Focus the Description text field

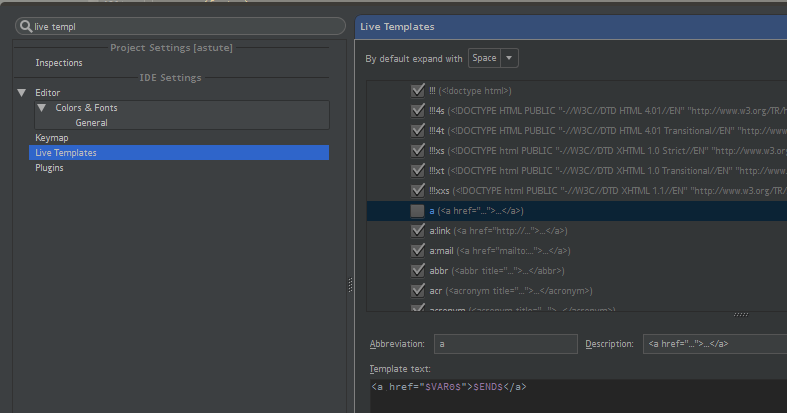click(714, 344)
